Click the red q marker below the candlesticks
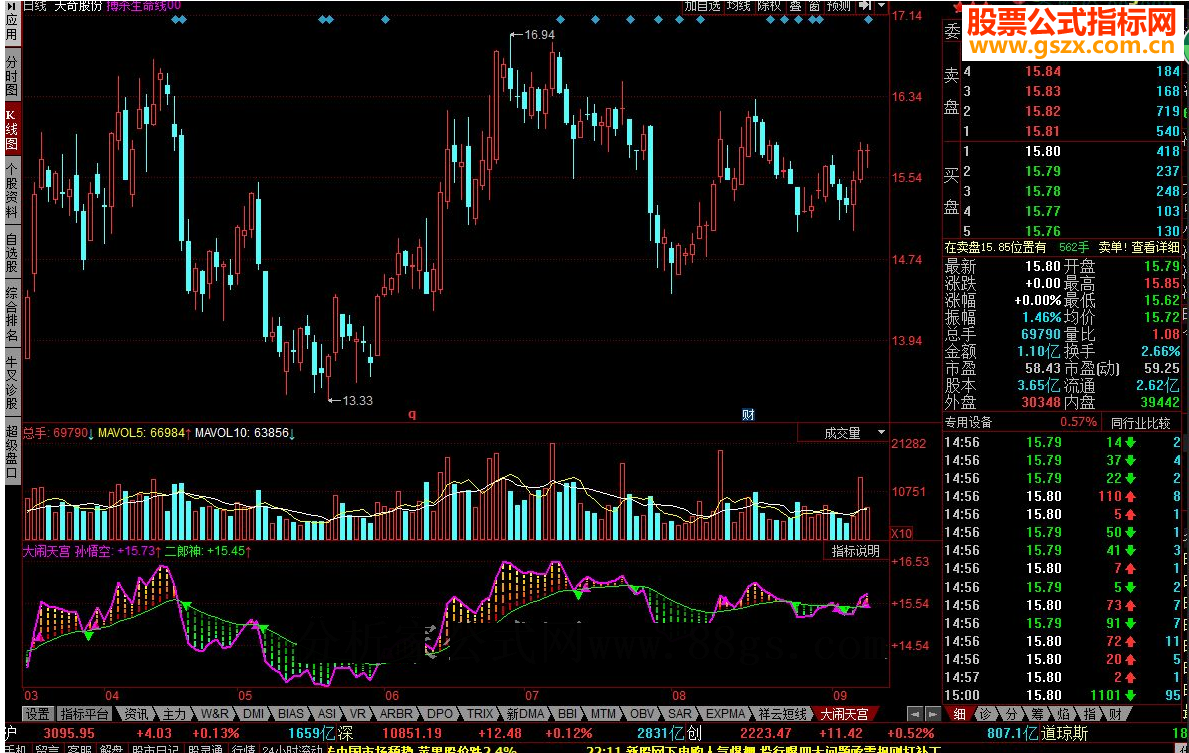The width and height of the screenshot is (1189, 753). 411,414
